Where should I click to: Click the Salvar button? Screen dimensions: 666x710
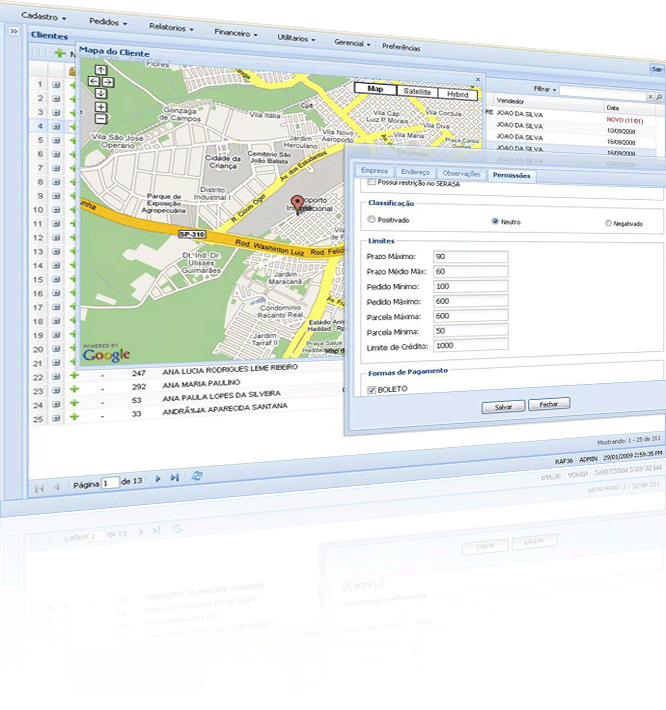(503, 407)
